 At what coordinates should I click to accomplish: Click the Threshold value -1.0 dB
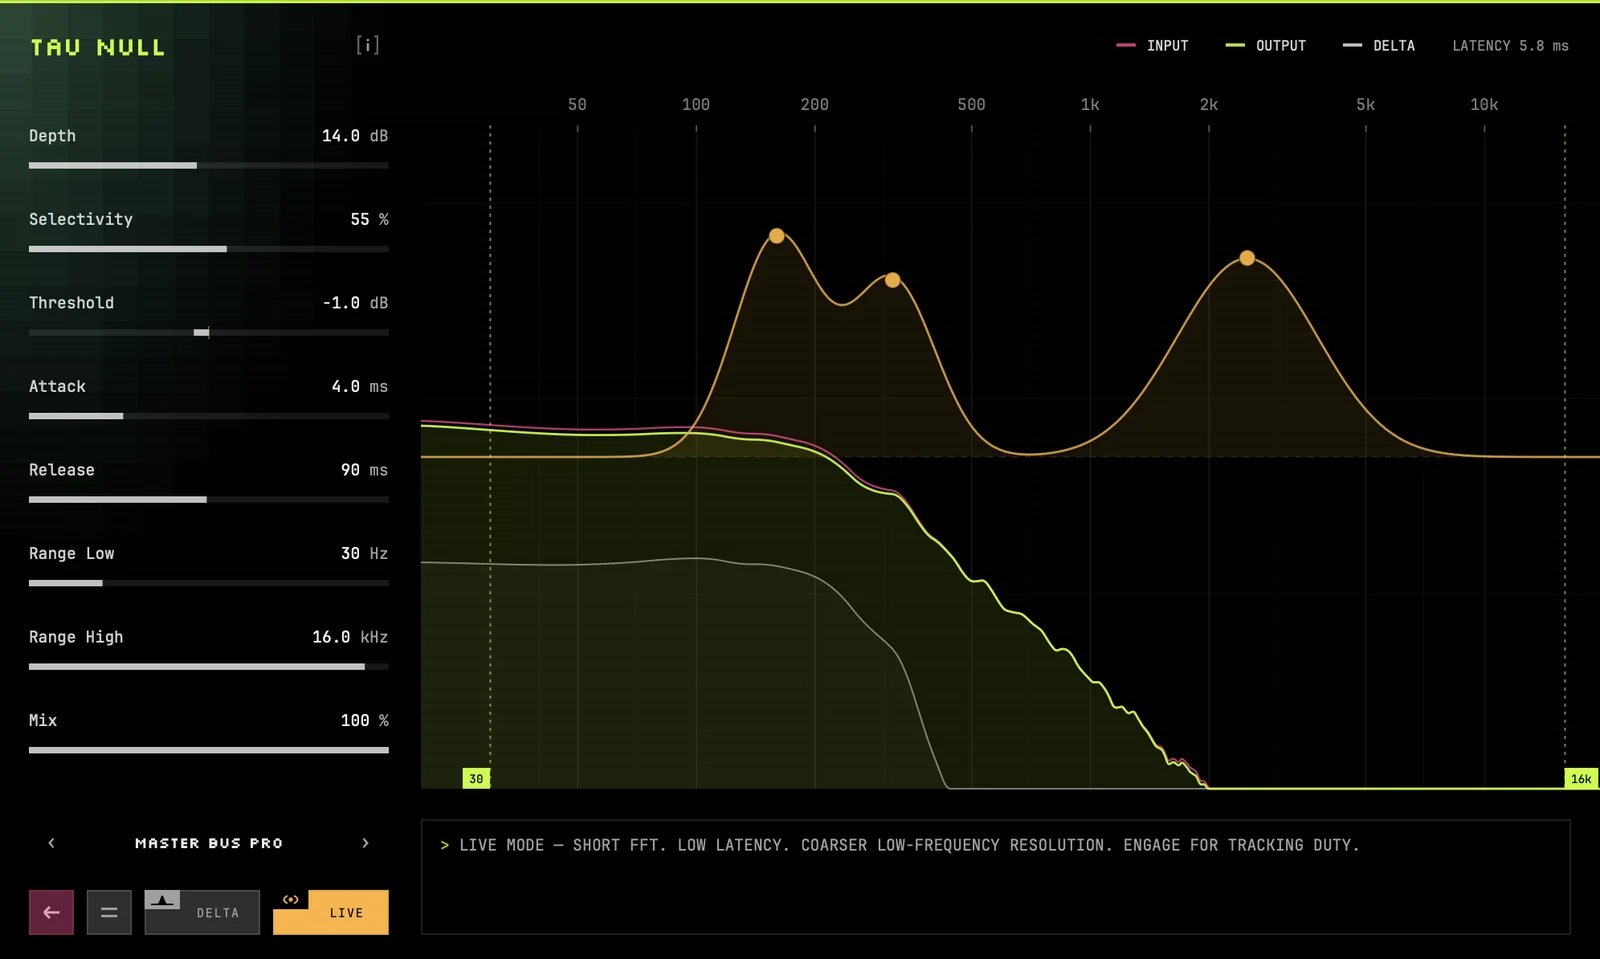(355, 303)
